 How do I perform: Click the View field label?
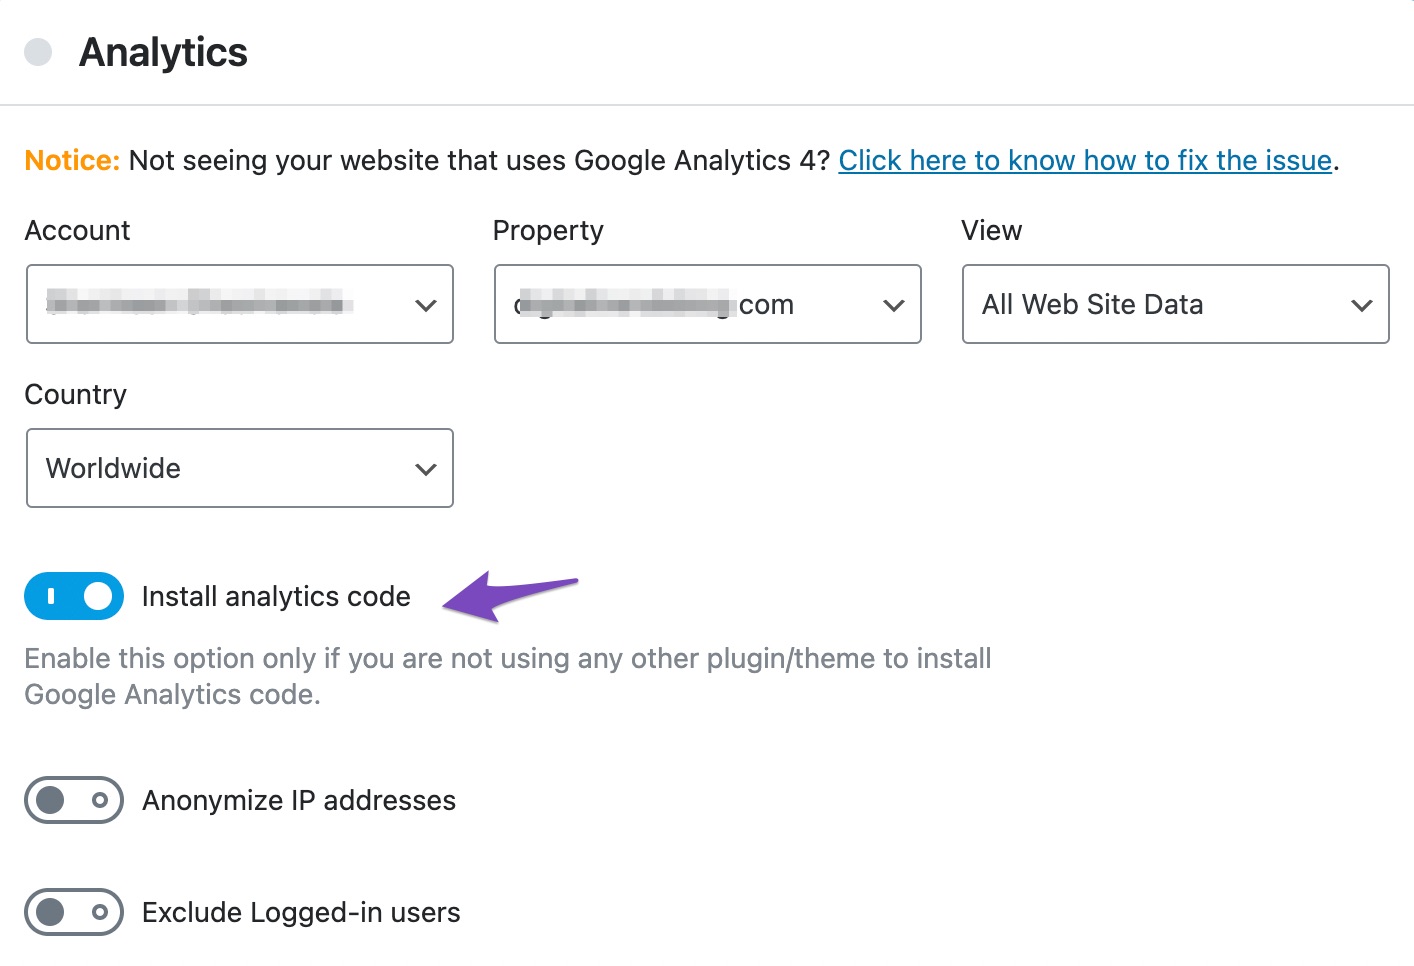[991, 230]
